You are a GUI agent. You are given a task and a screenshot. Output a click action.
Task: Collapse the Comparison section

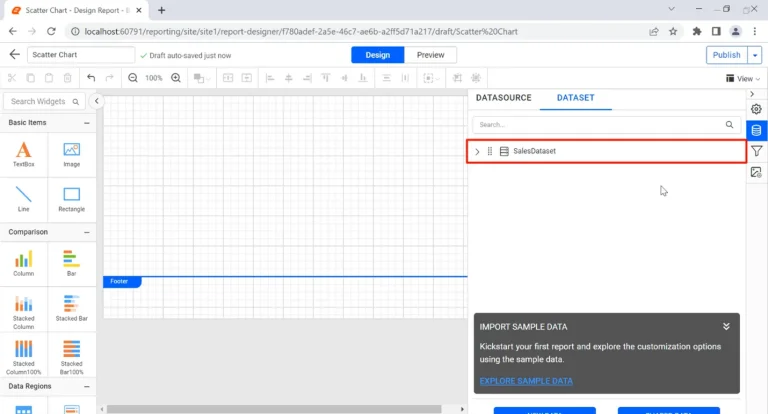tap(87, 232)
